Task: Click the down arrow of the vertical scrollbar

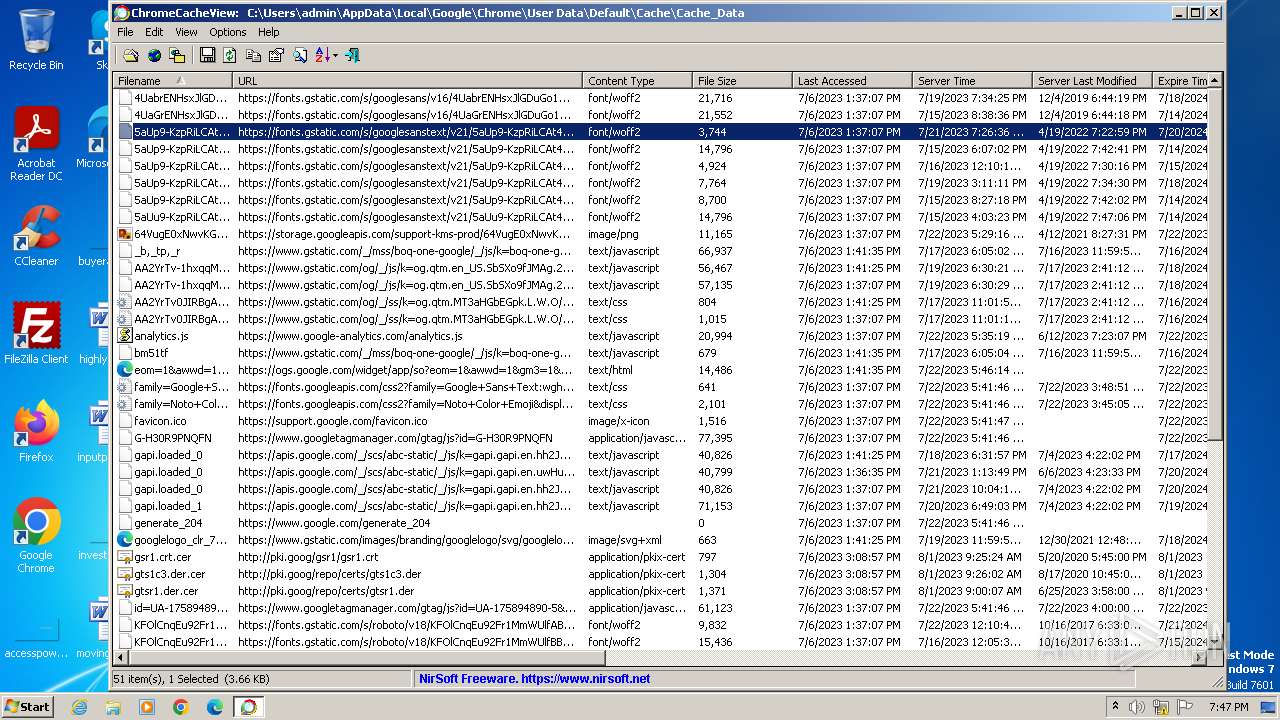Action: point(1215,643)
